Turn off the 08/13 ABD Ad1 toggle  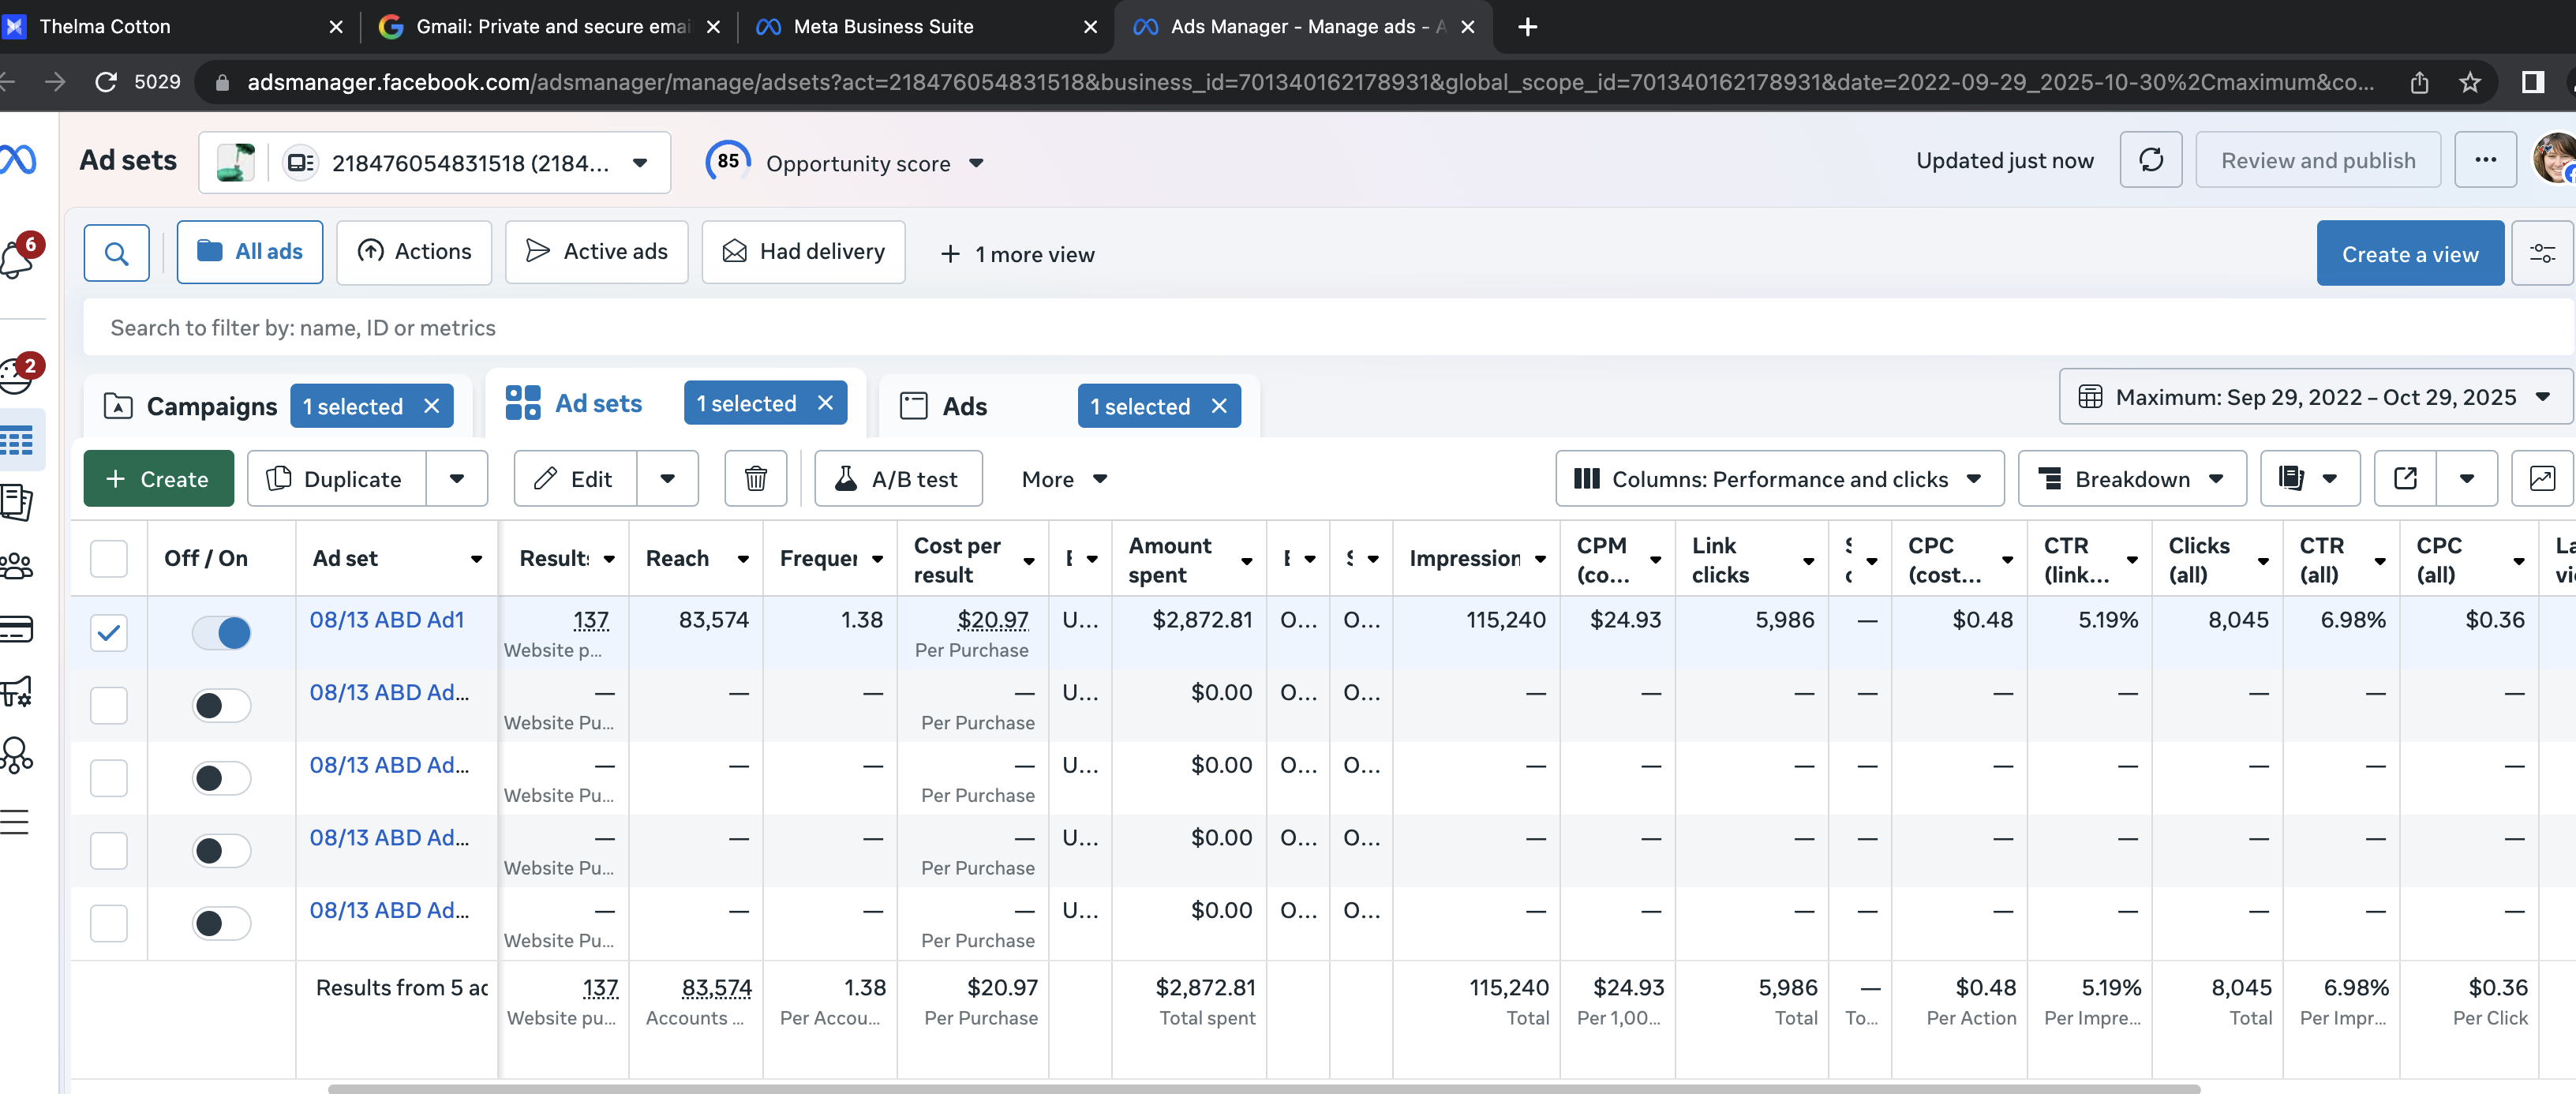tap(222, 632)
